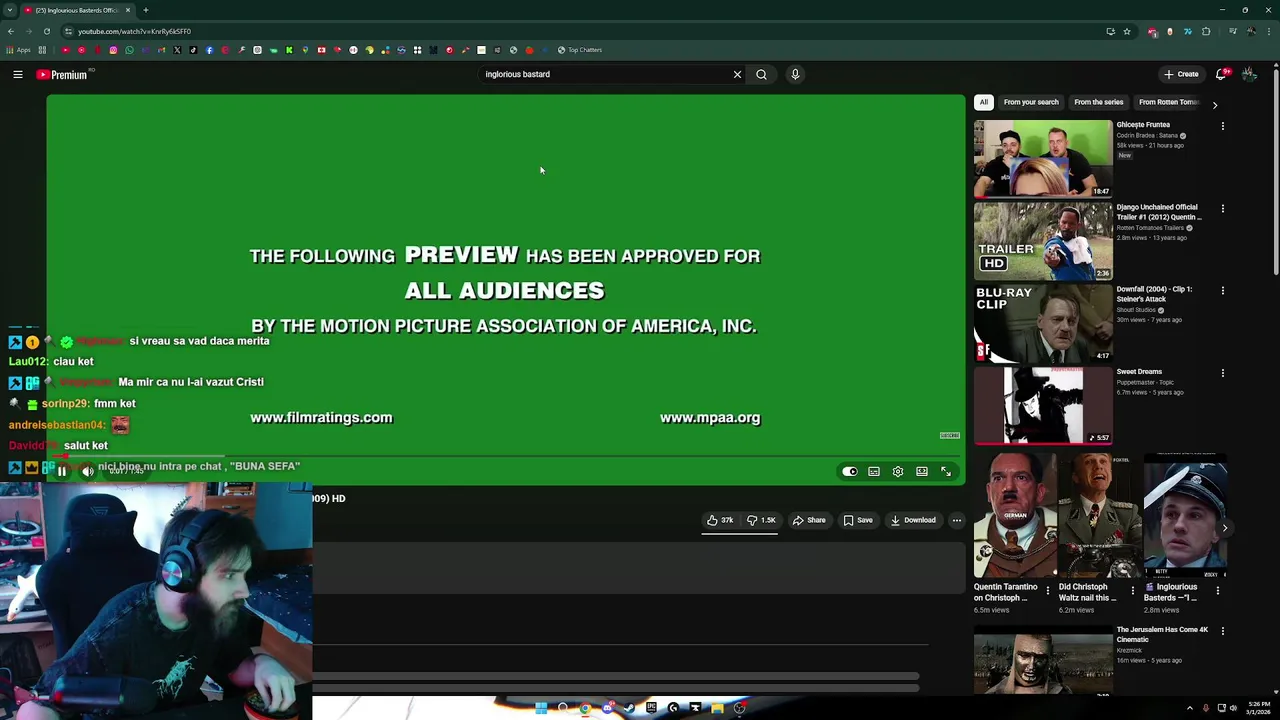
Task: Go to YouTube Premium home logo
Action: [x=63, y=74]
